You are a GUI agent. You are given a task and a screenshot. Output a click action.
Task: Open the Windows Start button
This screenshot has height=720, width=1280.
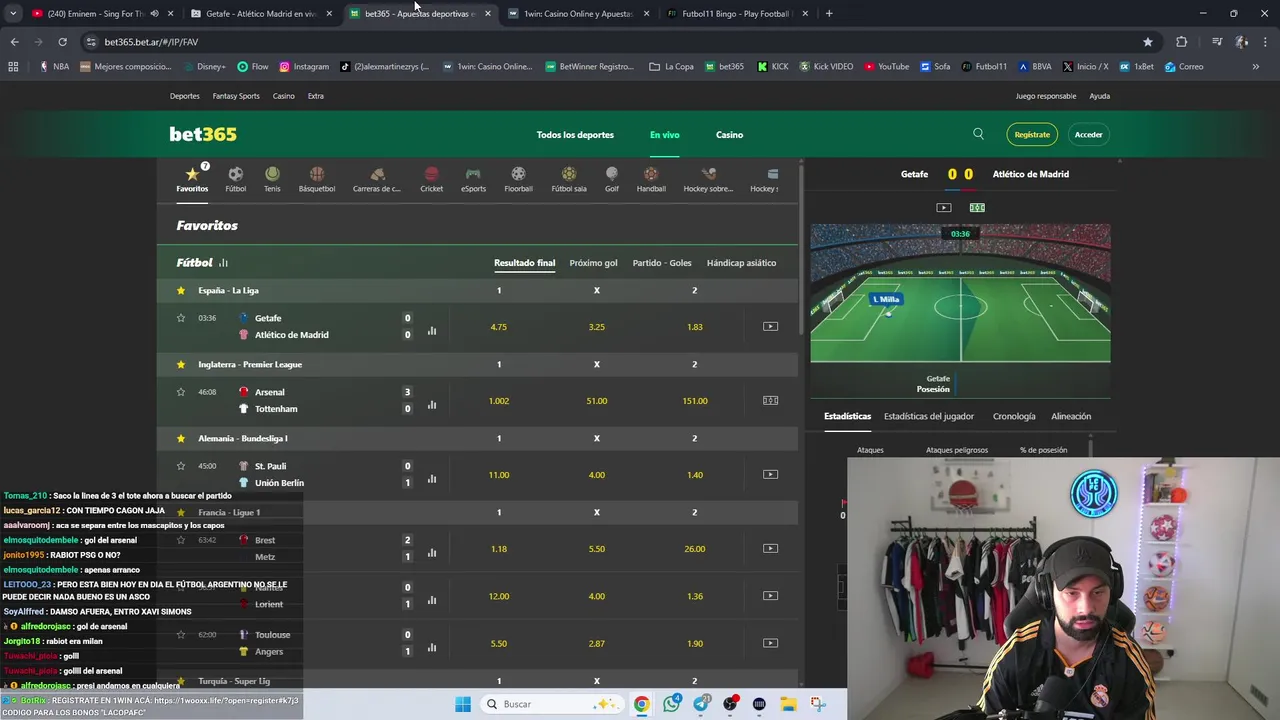click(x=463, y=704)
